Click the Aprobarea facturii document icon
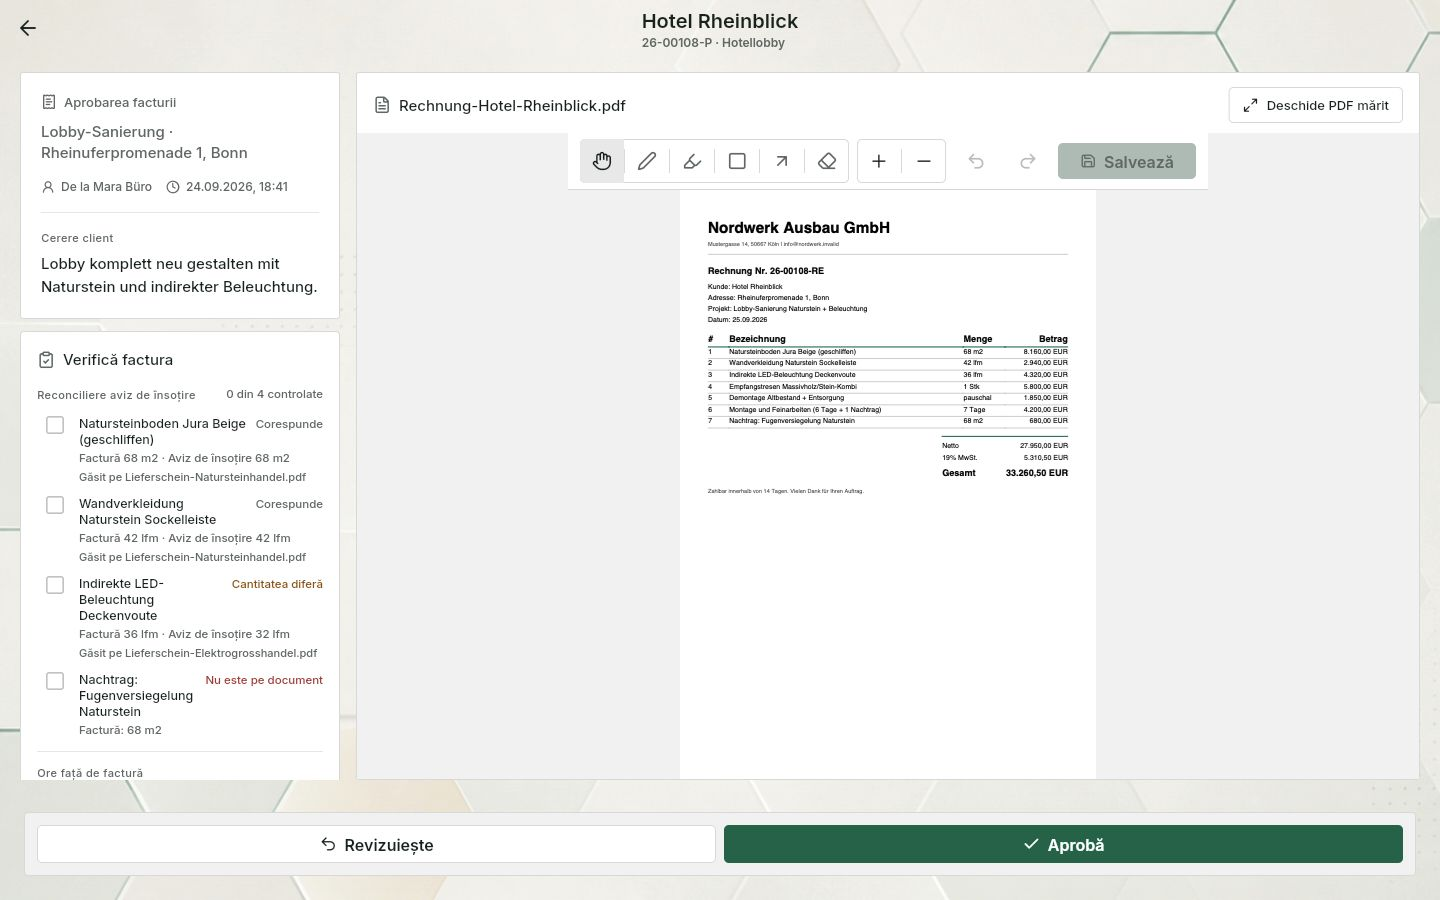 click(x=48, y=102)
